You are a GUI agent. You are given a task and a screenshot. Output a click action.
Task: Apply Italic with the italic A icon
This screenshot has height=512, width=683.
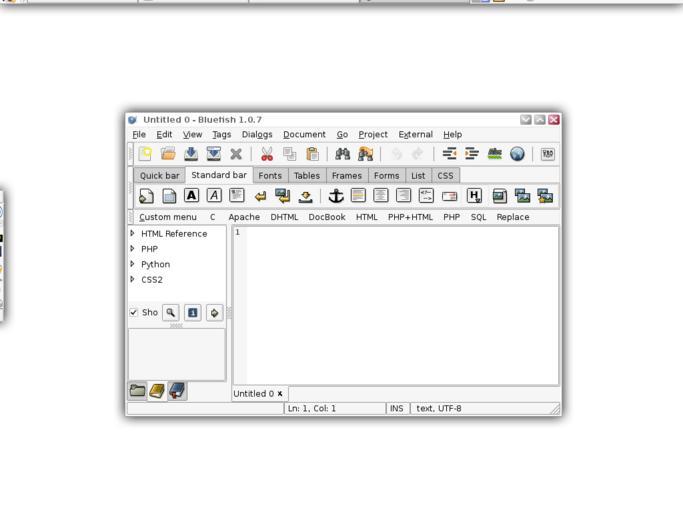click(214, 195)
